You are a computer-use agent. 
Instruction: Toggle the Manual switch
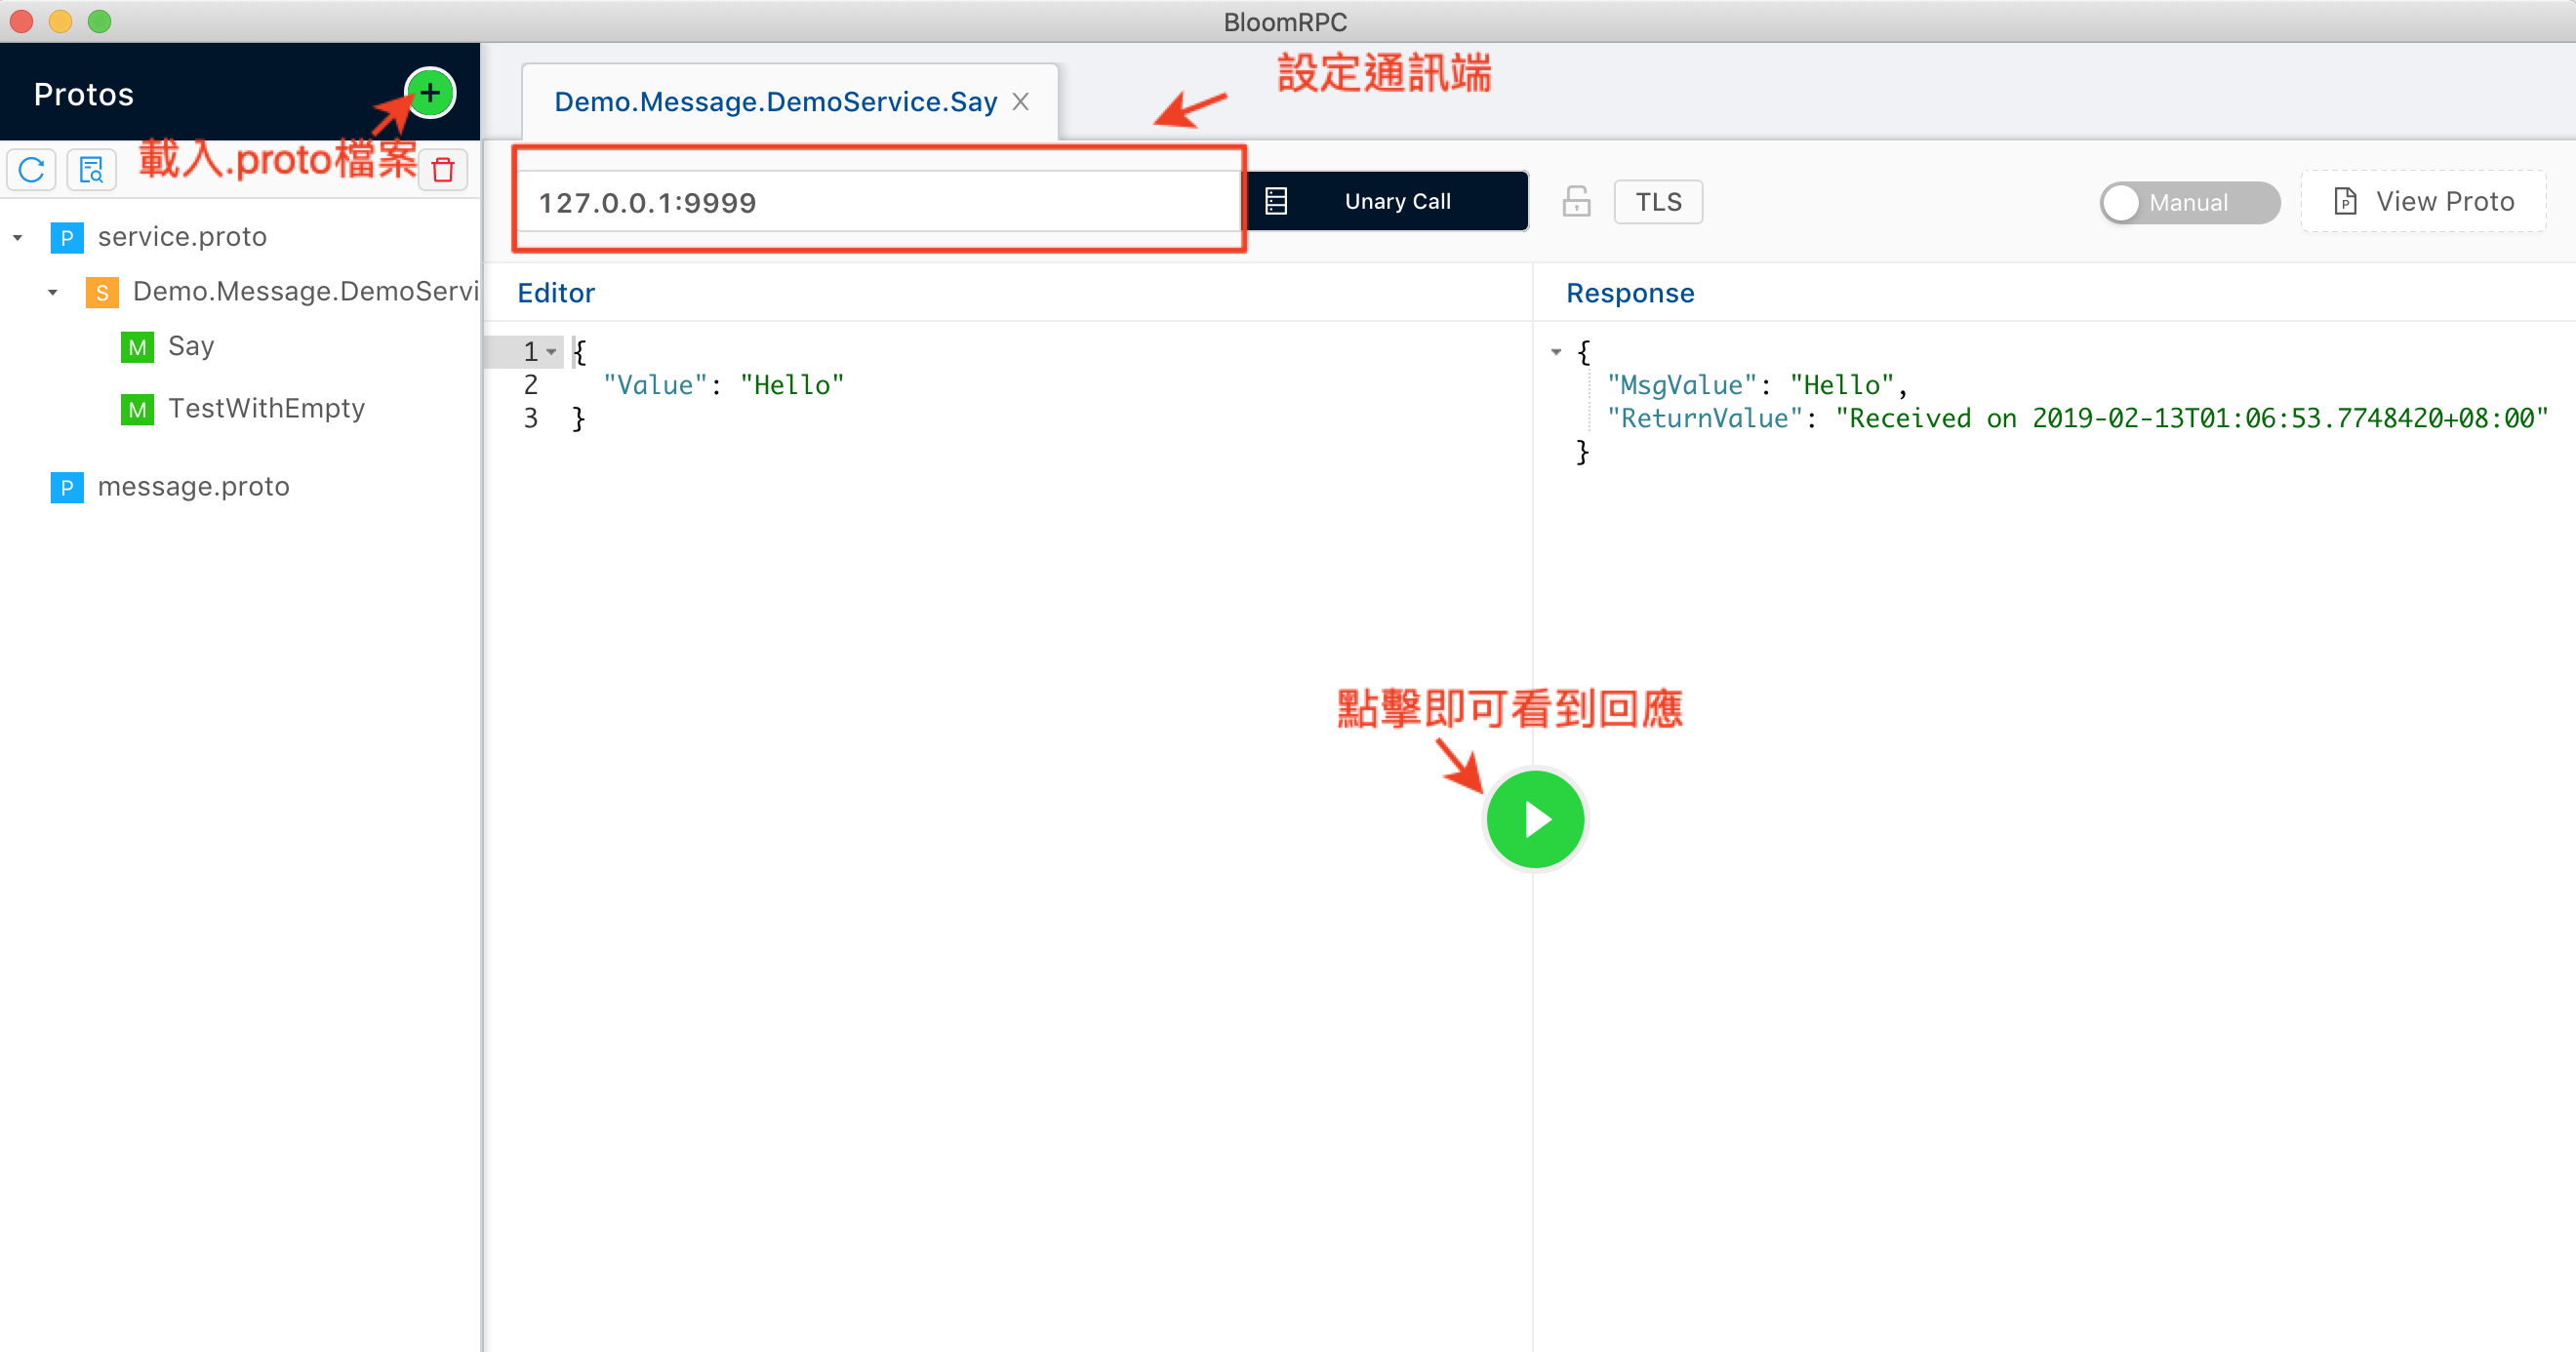(2188, 203)
